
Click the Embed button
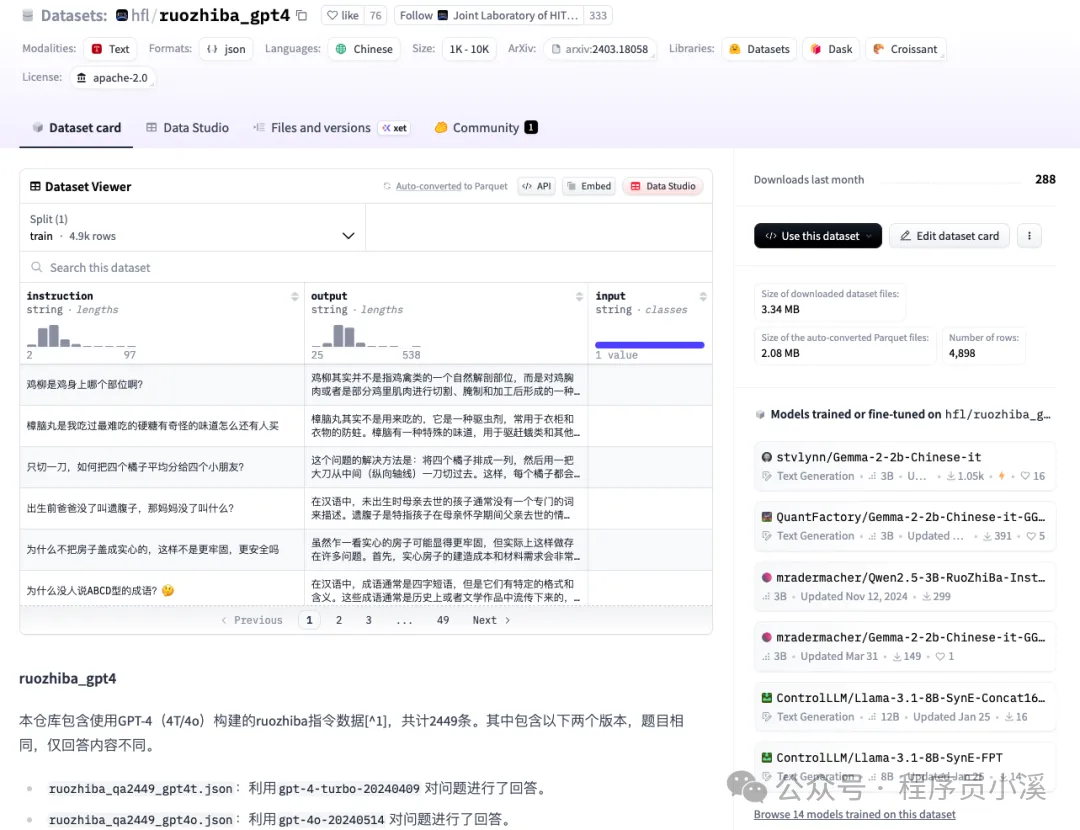(x=589, y=186)
